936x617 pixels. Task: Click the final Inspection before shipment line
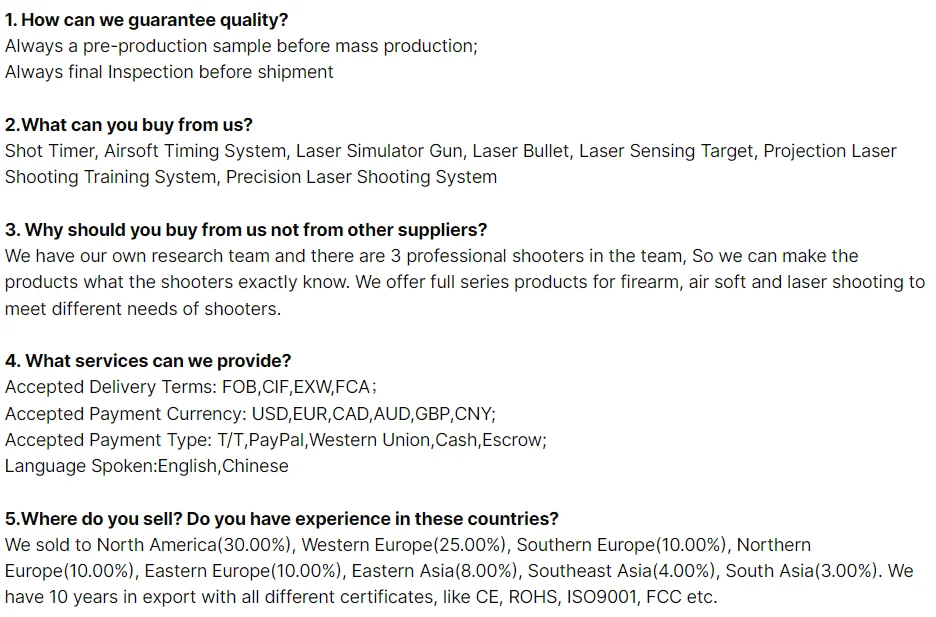(x=169, y=73)
